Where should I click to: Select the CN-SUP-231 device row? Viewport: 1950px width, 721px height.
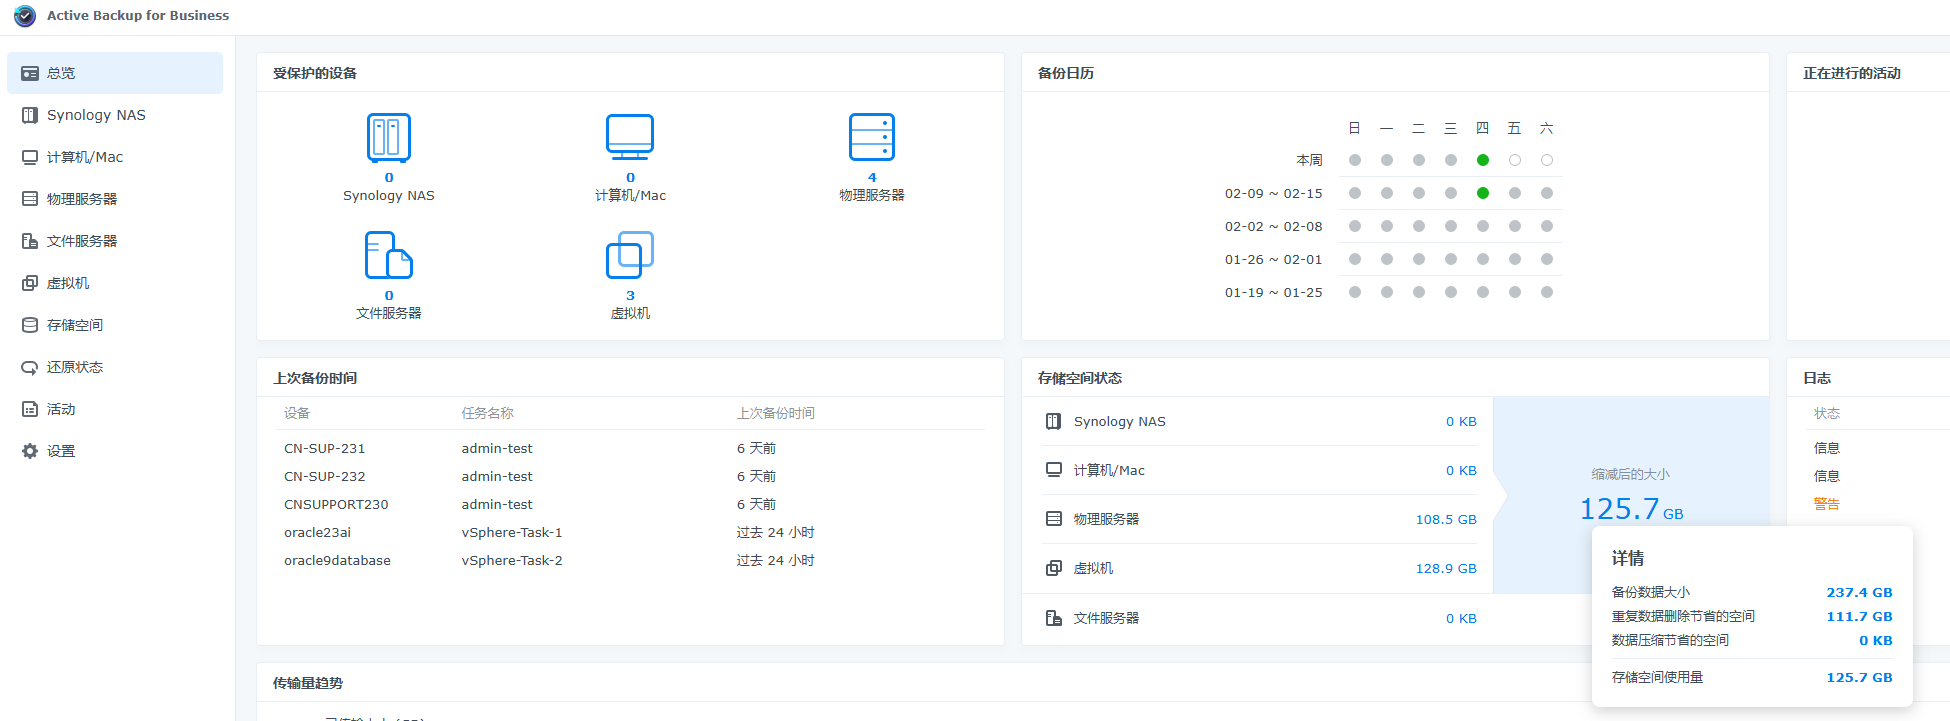[630, 448]
